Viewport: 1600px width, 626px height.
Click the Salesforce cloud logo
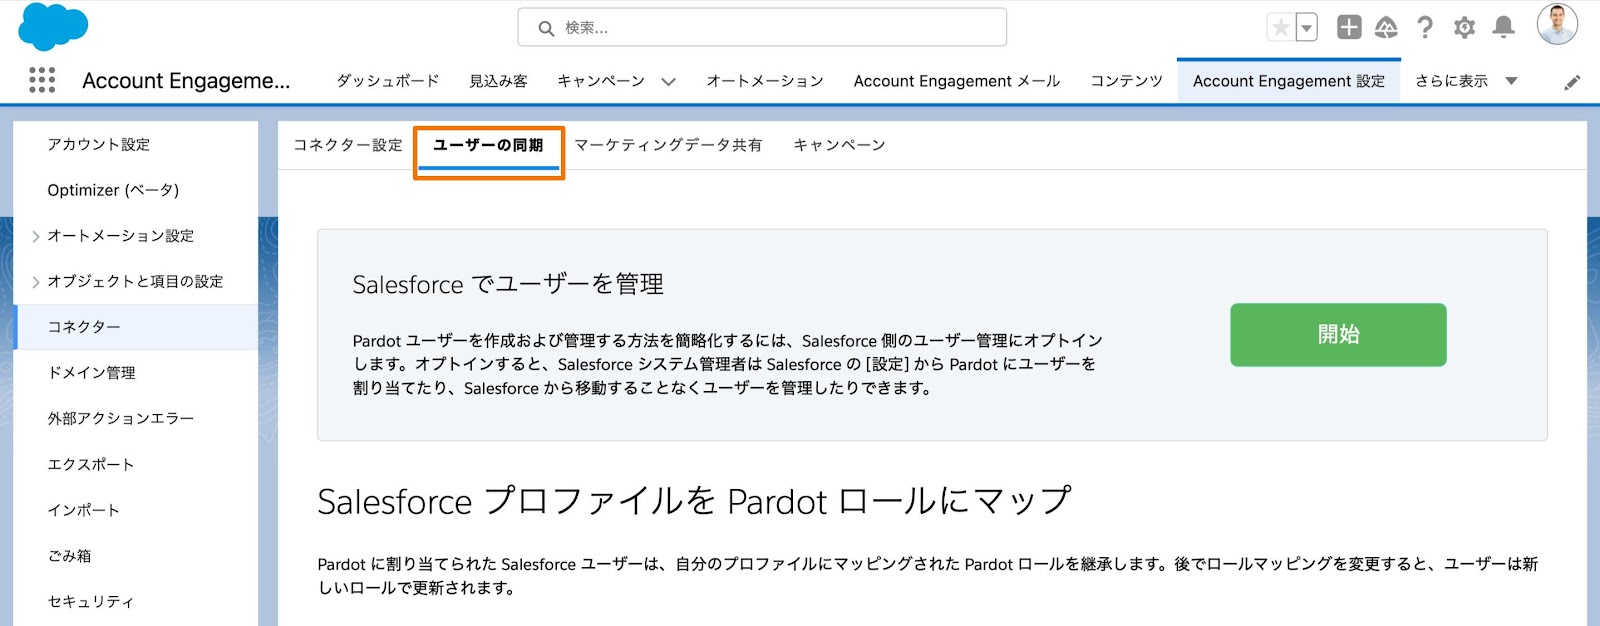tap(53, 27)
